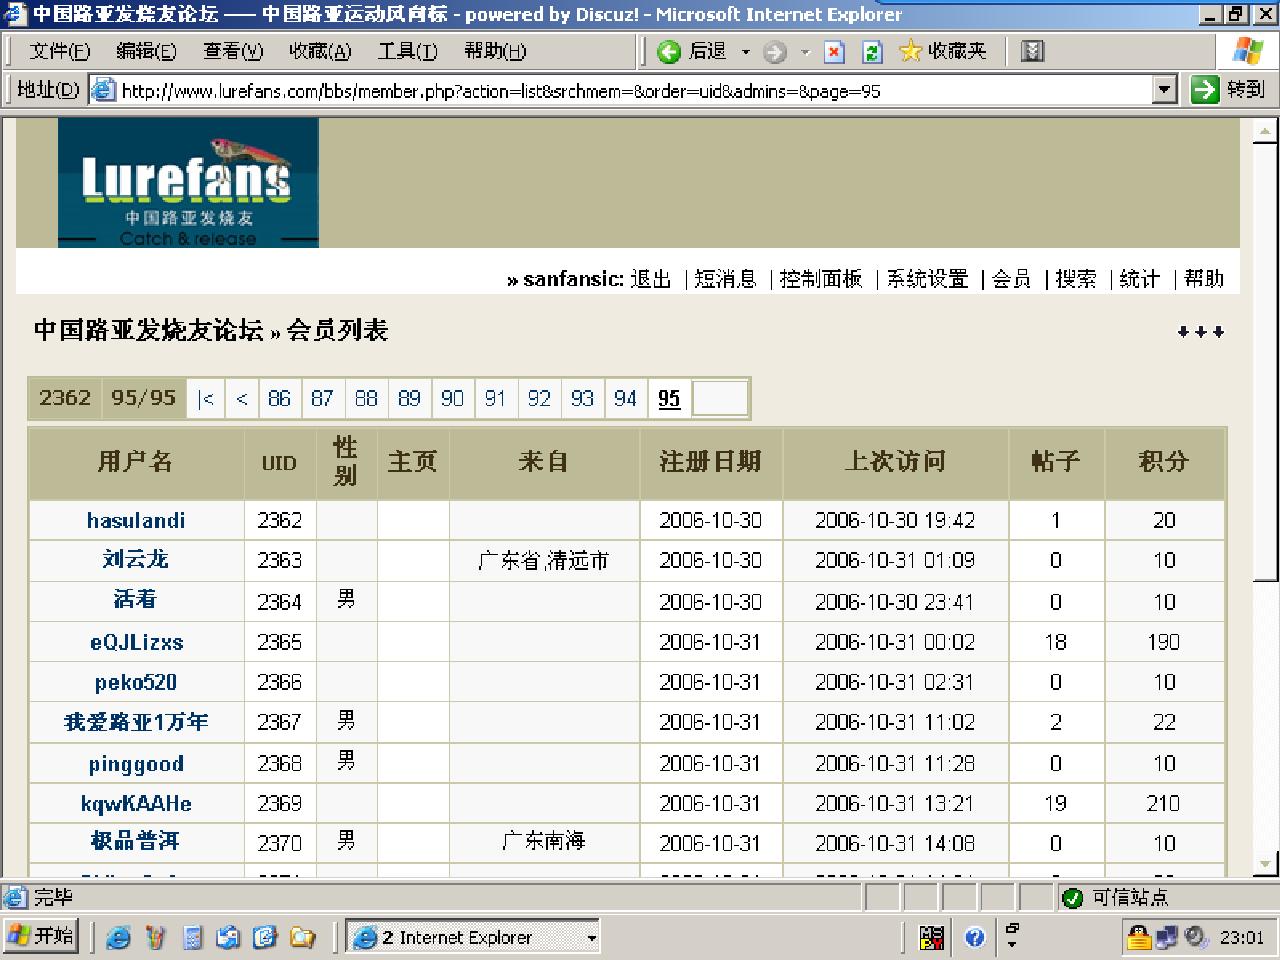Sort by 用户名 column header
1280x960 pixels.
(x=135, y=461)
